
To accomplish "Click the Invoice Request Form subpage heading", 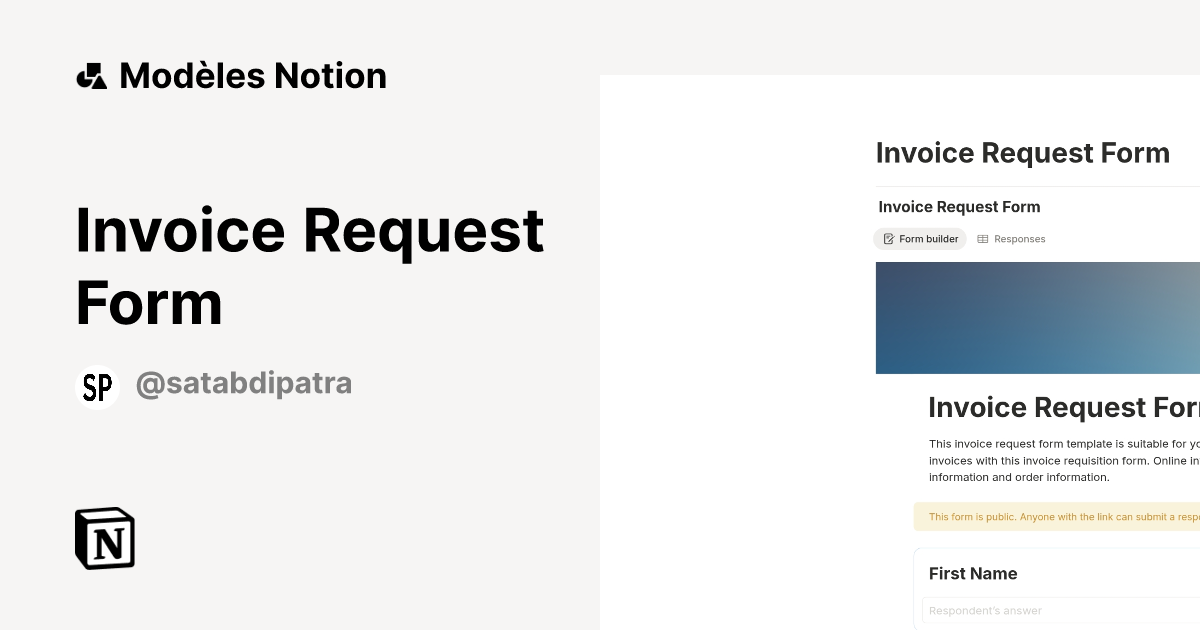I will click(958, 206).
